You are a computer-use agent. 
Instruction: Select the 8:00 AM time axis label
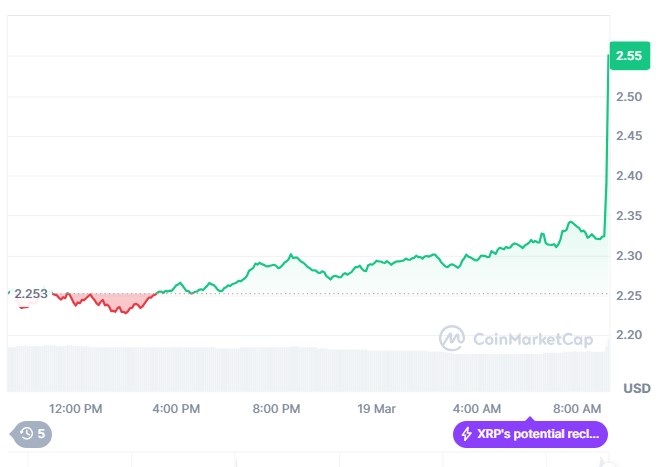577,408
